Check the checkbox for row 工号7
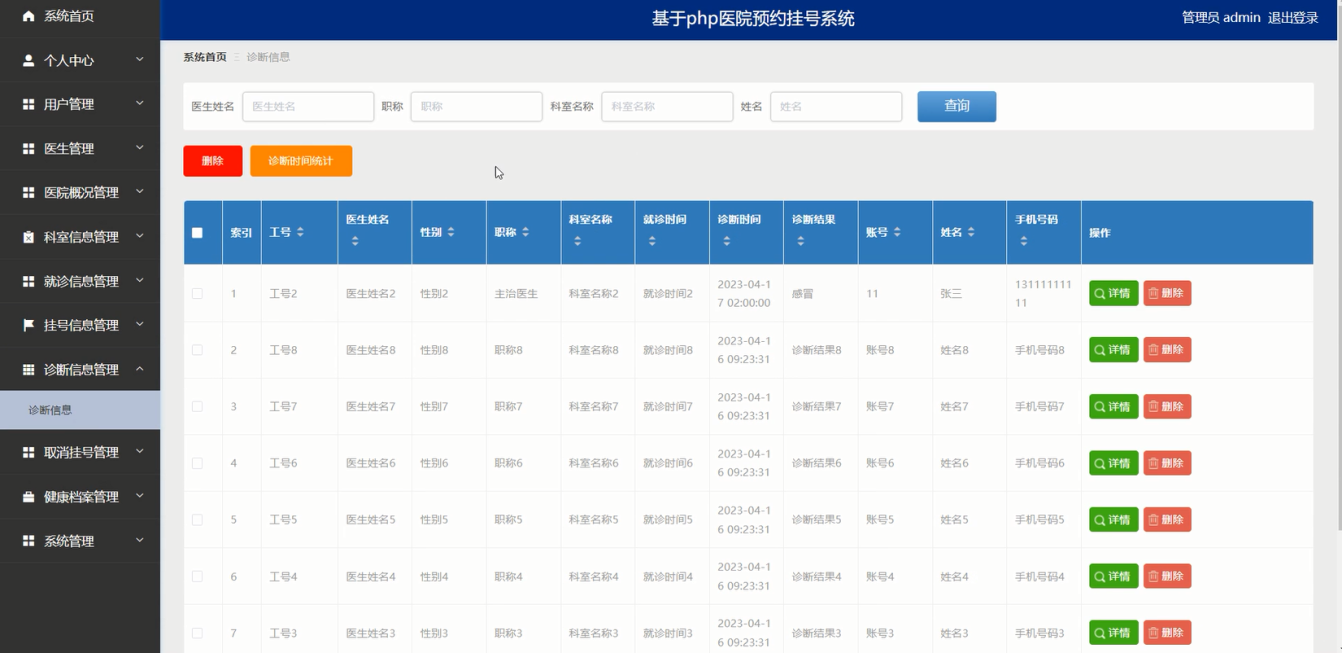 pos(197,406)
